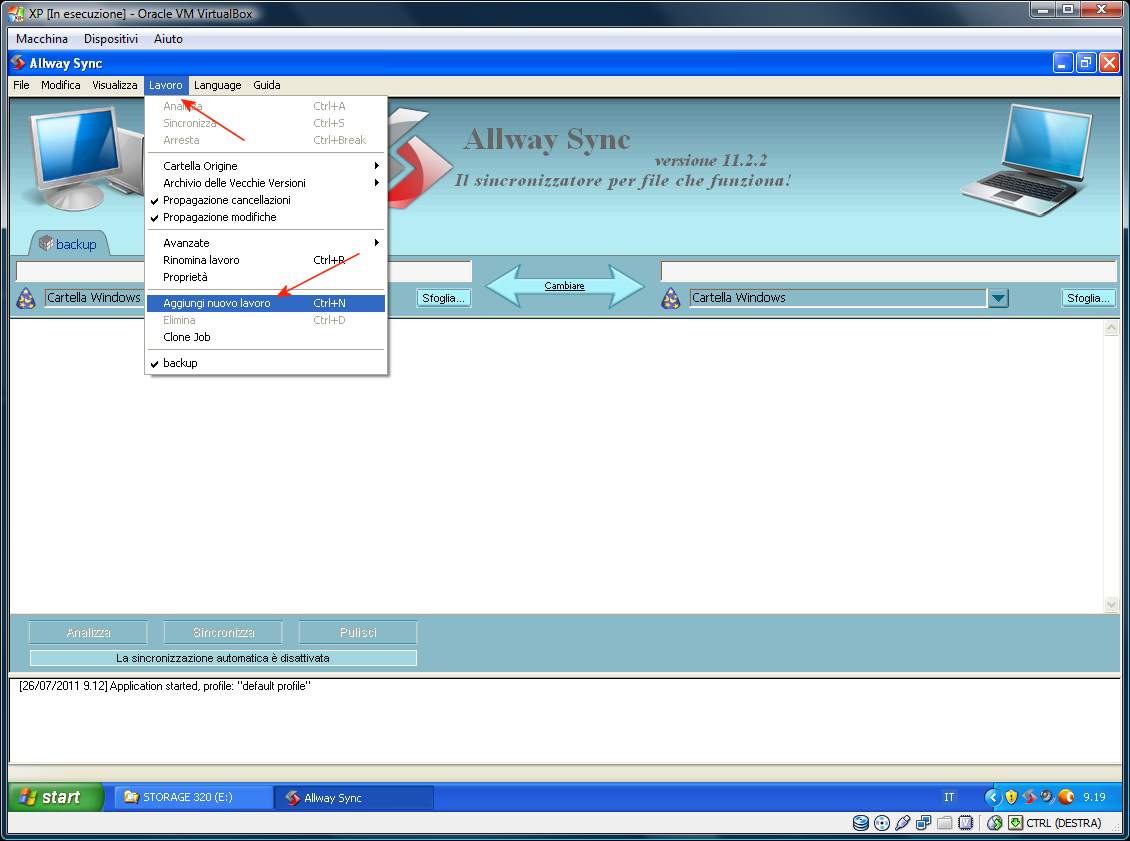Viewport: 1130px width, 841px height.
Task: Click the left-side Sfoglia... button
Action: [443, 298]
